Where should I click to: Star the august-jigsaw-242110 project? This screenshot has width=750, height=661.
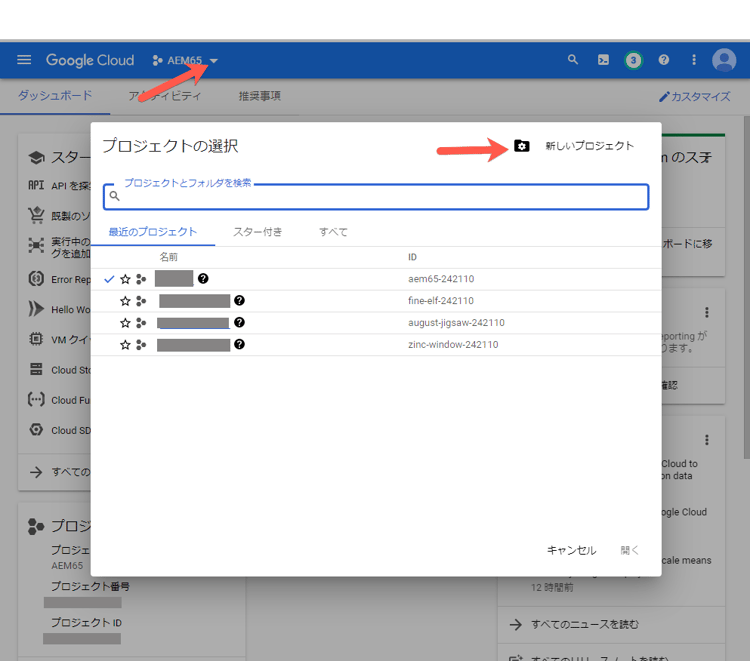(x=125, y=323)
